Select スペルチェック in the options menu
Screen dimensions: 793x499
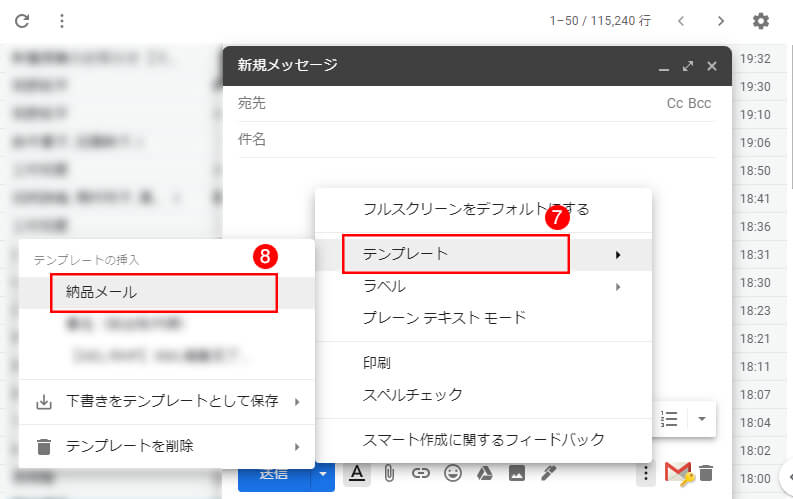412,394
